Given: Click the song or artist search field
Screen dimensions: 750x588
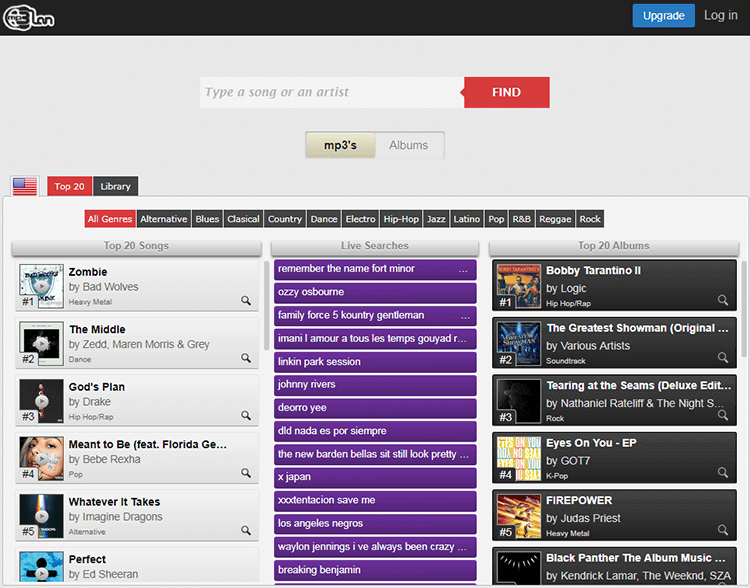Looking at the screenshot, I should 332,92.
